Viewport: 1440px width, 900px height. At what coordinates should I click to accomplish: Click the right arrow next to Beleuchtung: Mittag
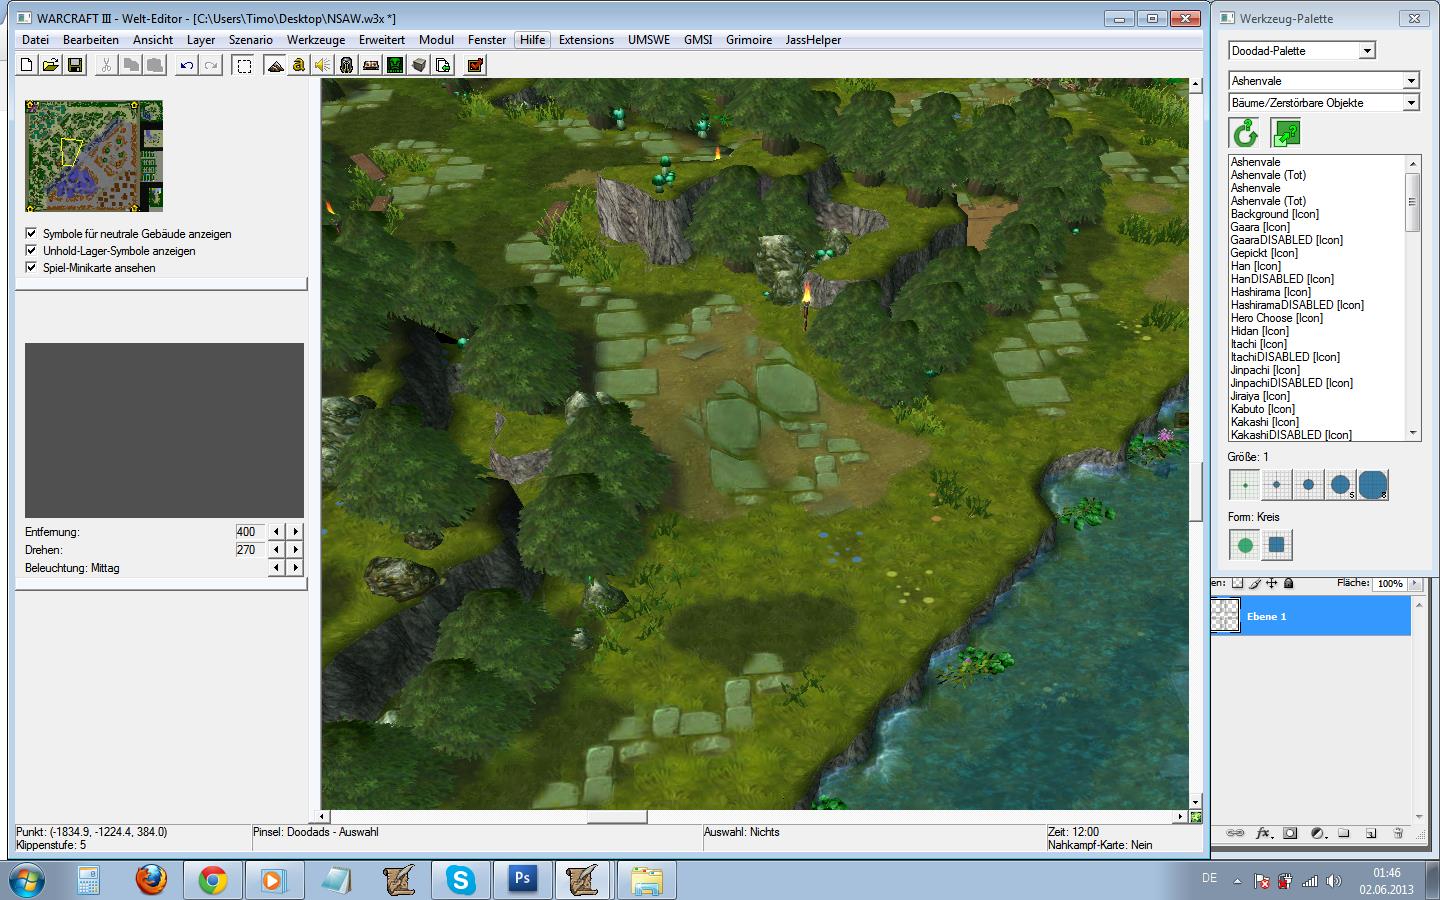tap(295, 568)
